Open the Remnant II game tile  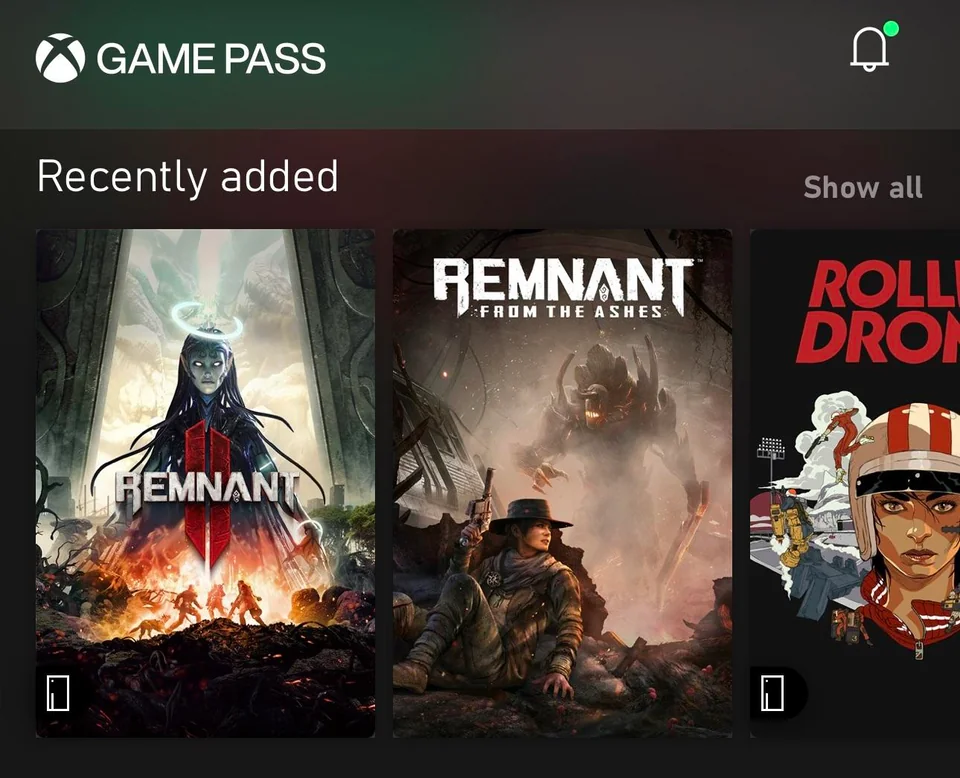pos(205,483)
